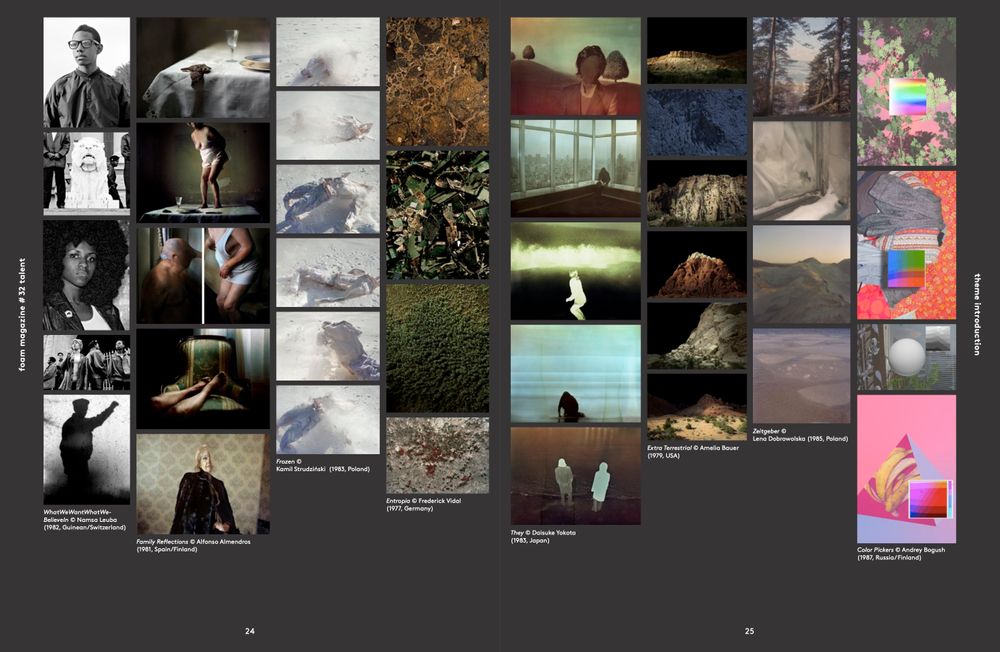
Task: Click the vertical theme introduction heading
Action: coord(976,311)
